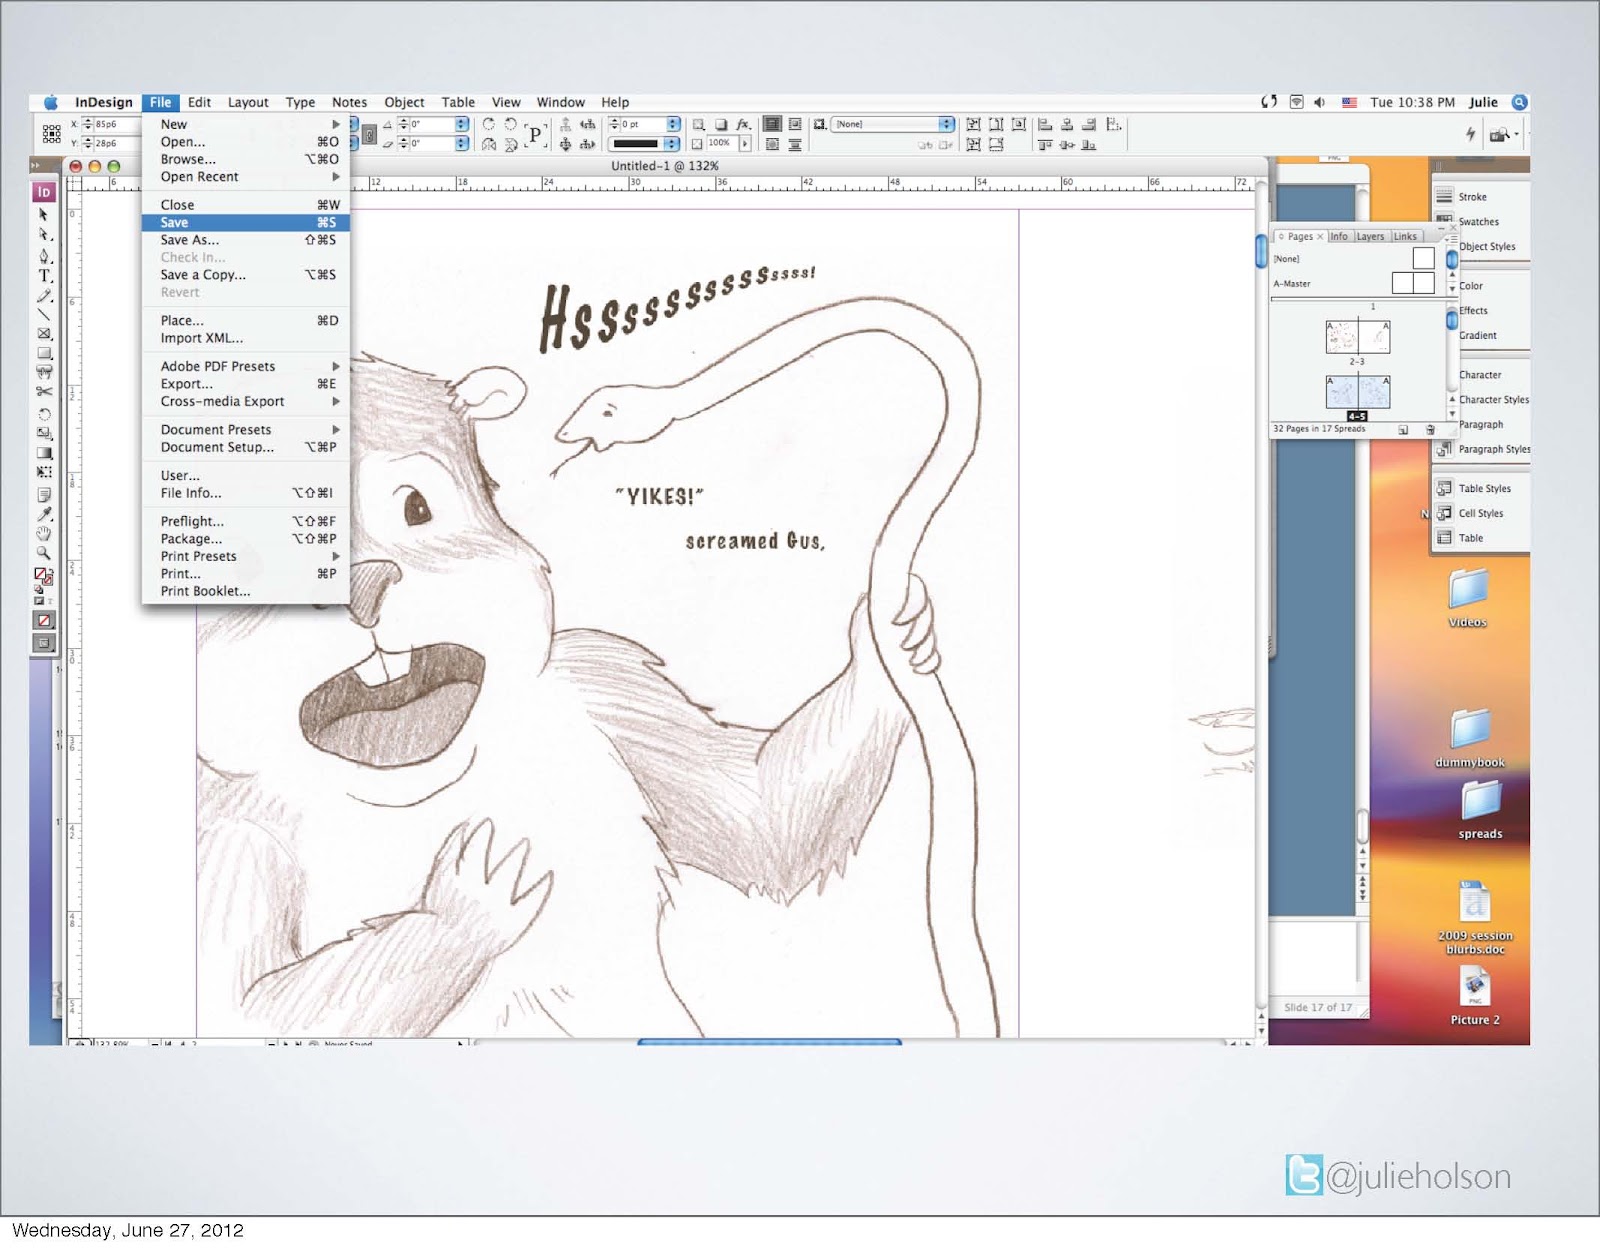Open the Spotlight search icon
The height and width of the screenshot is (1248, 1600).
click(x=1519, y=102)
